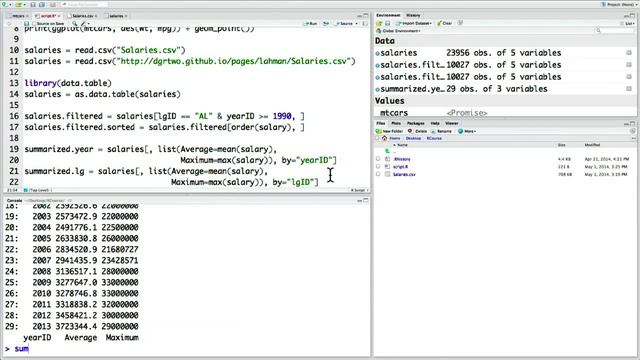
Task: Switch to the Help tab
Action: (435, 123)
